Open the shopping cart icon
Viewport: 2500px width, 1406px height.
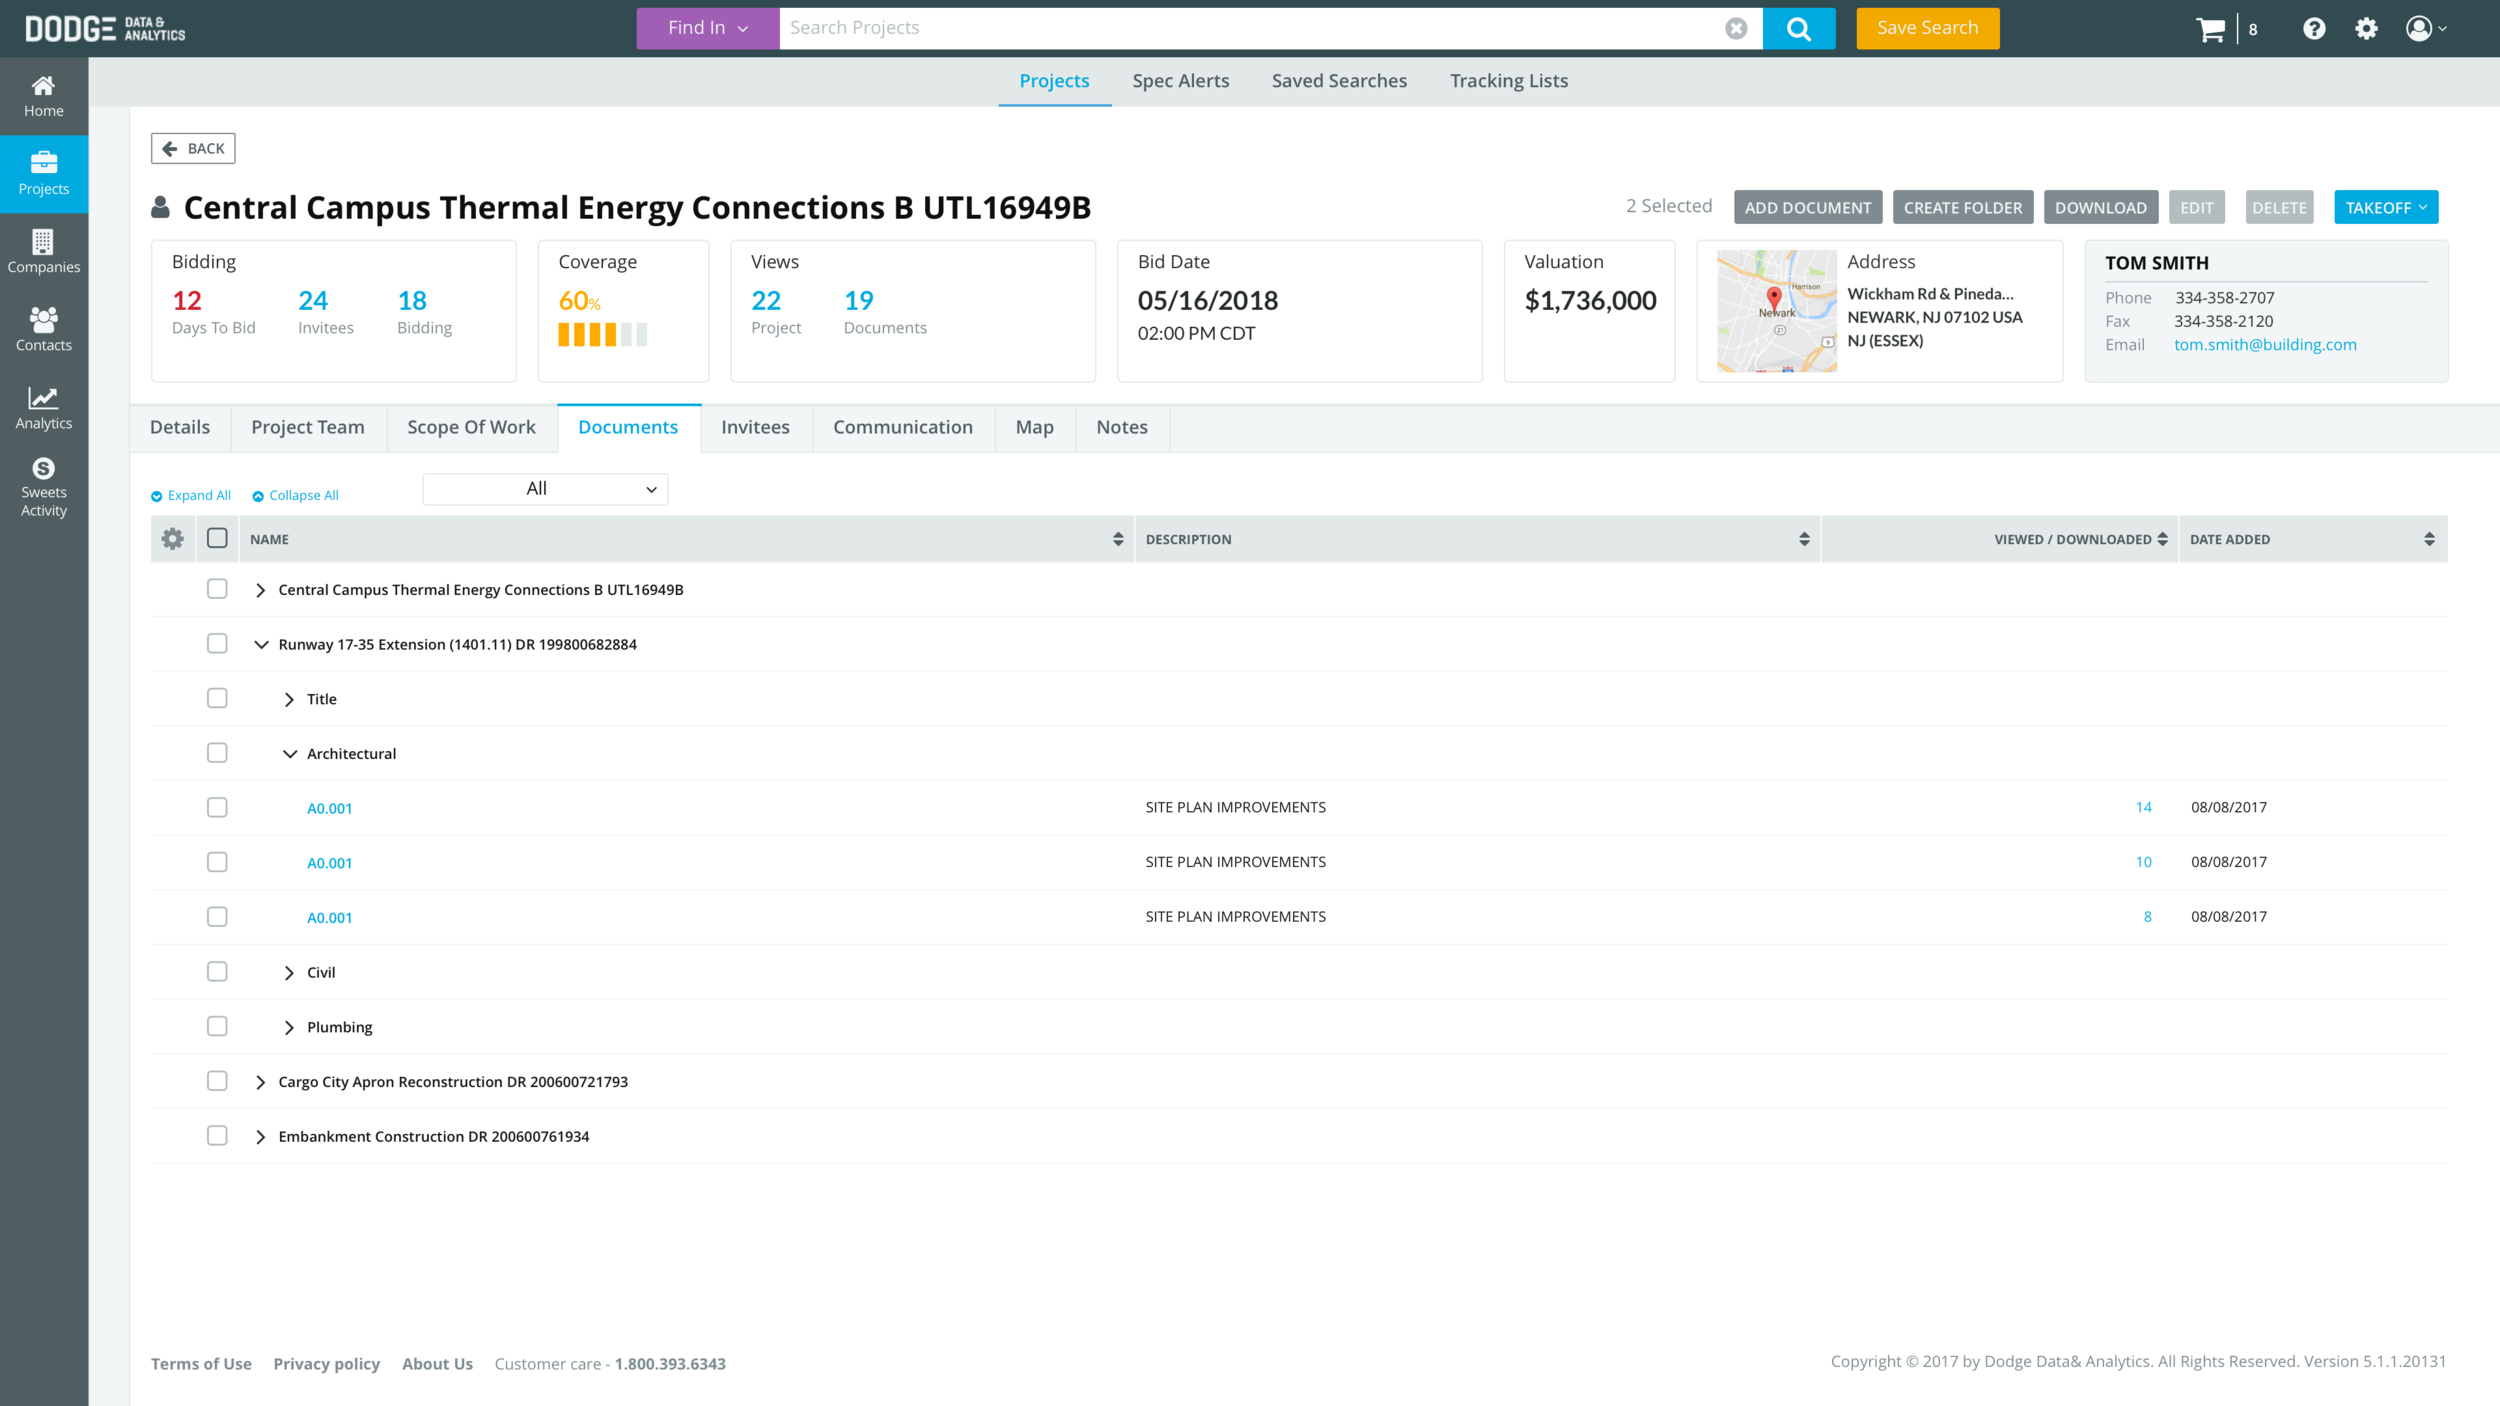[2210, 29]
